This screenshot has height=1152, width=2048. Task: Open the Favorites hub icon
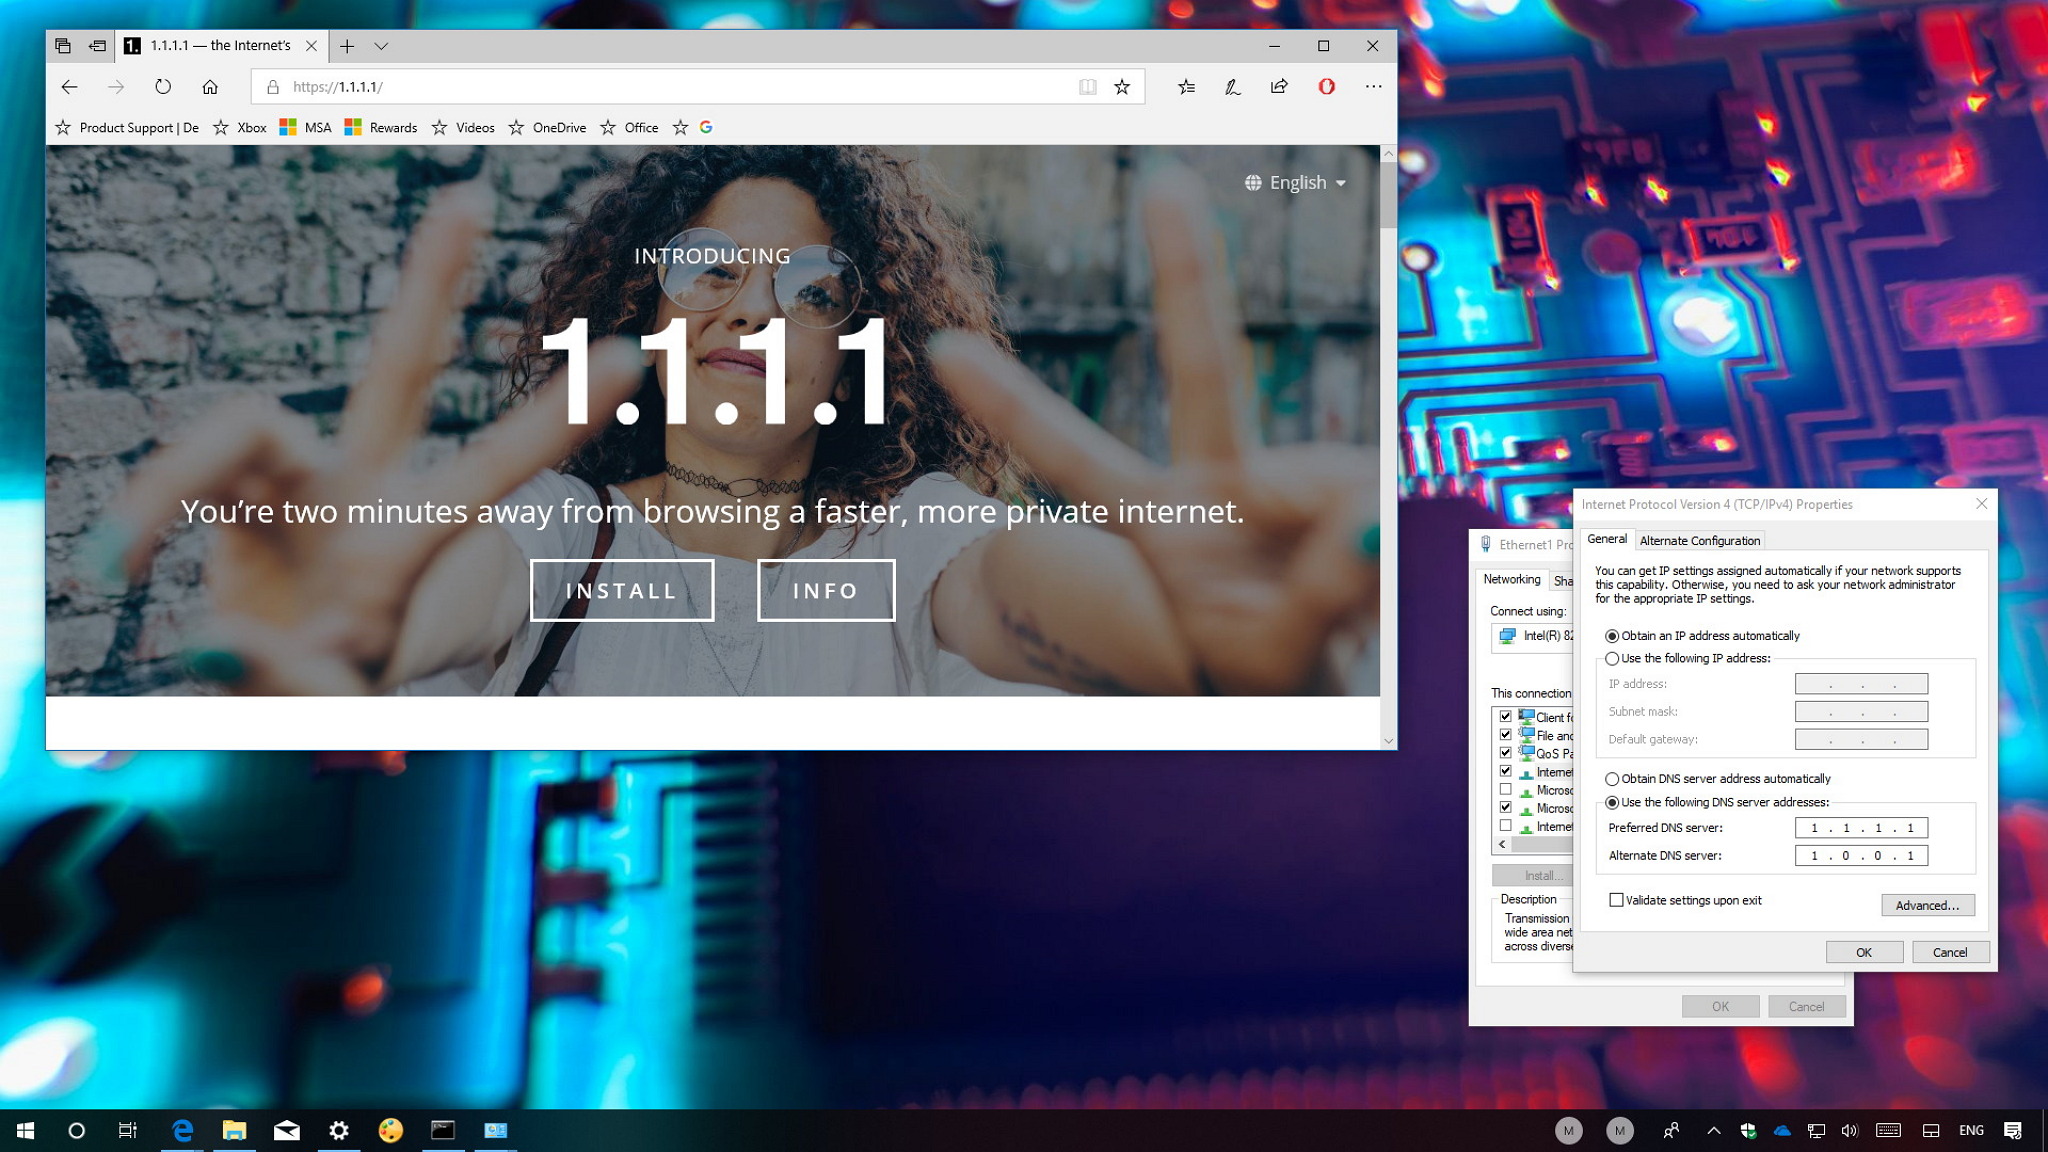[1186, 87]
